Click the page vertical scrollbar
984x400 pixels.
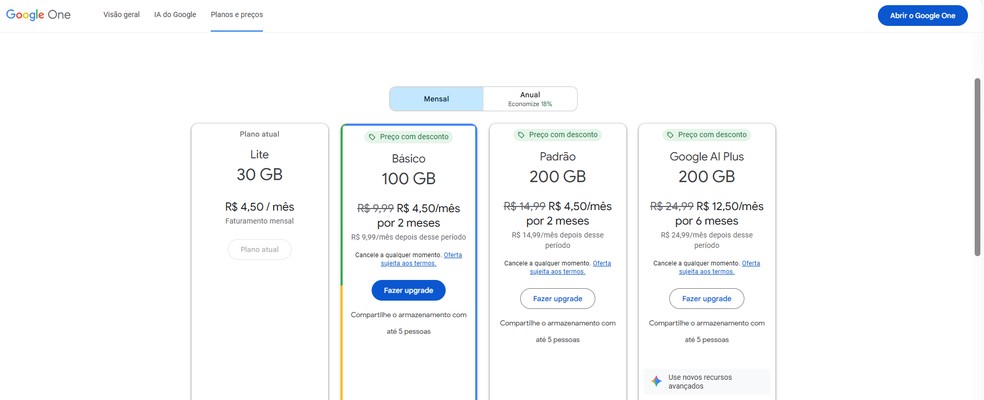click(977, 166)
